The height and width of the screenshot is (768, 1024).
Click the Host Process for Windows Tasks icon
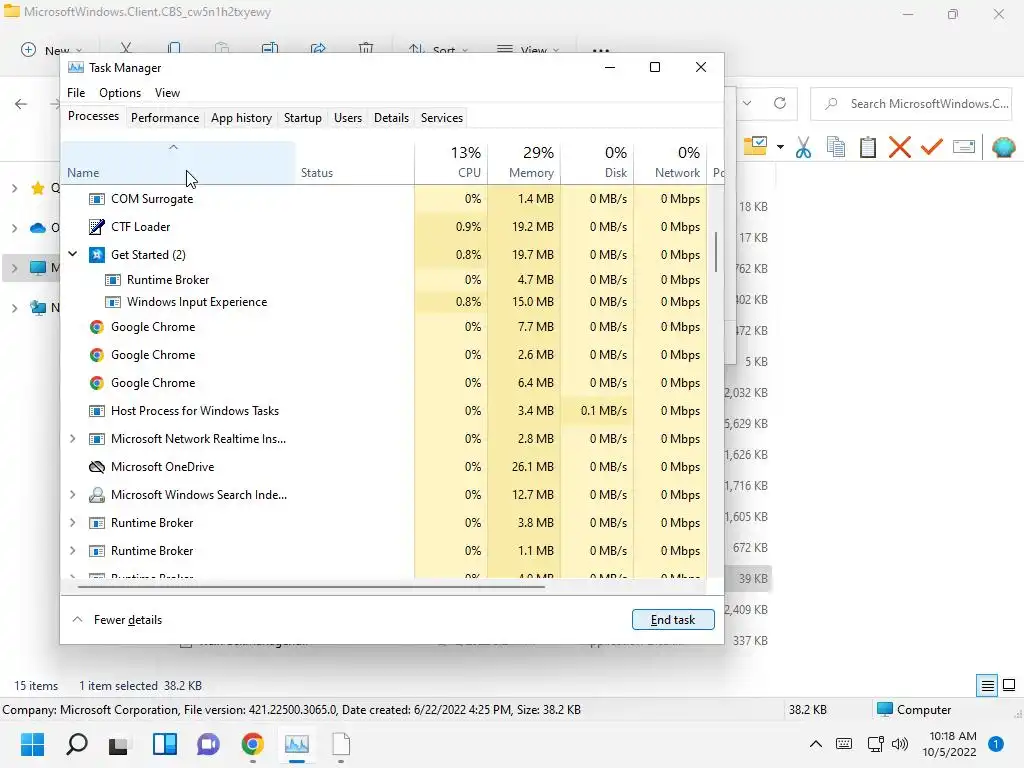pos(97,411)
